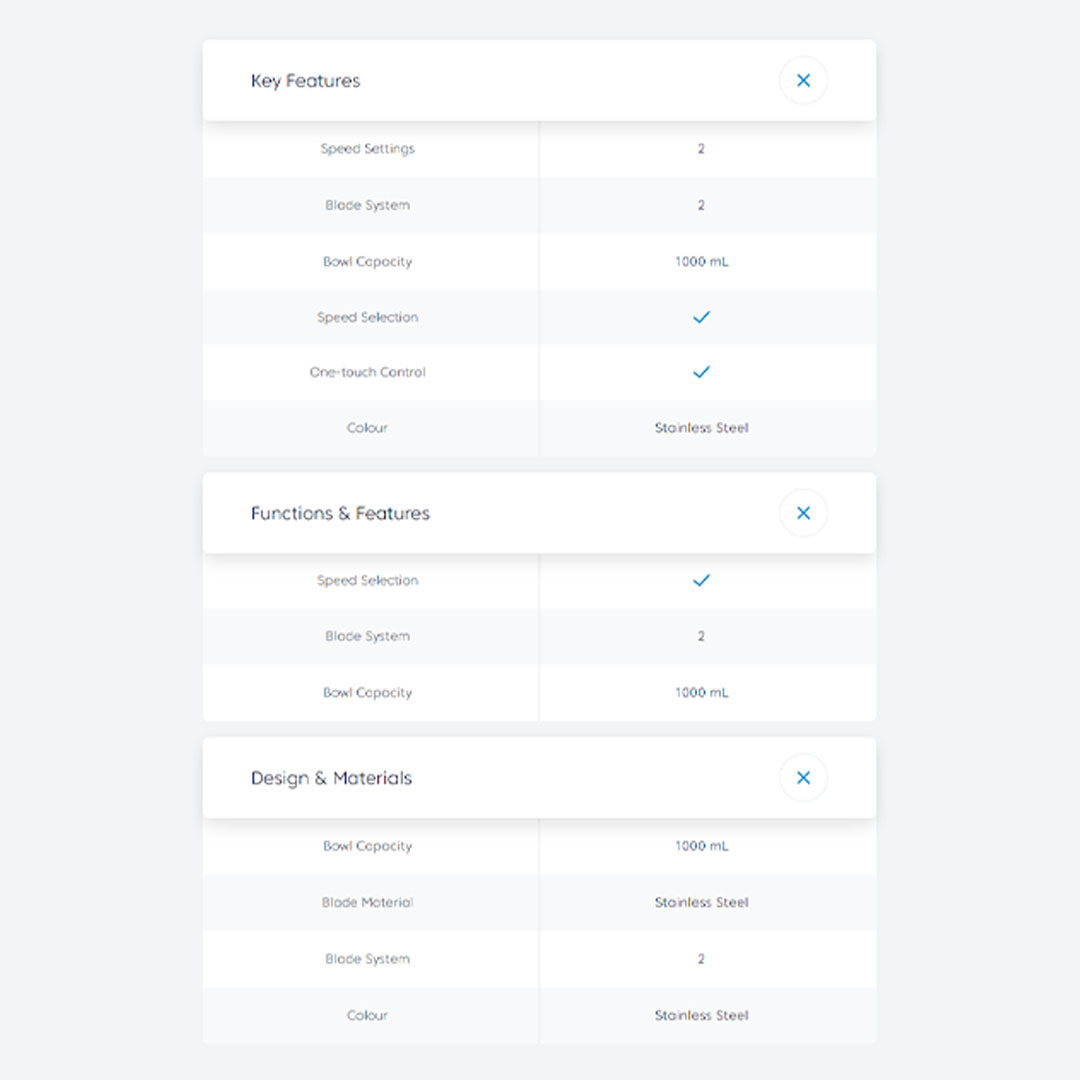Image resolution: width=1080 pixels, height=1080 pixels.
Task: Click 1000 mL value under Functions & Features
Action: (x=701, y=692)
